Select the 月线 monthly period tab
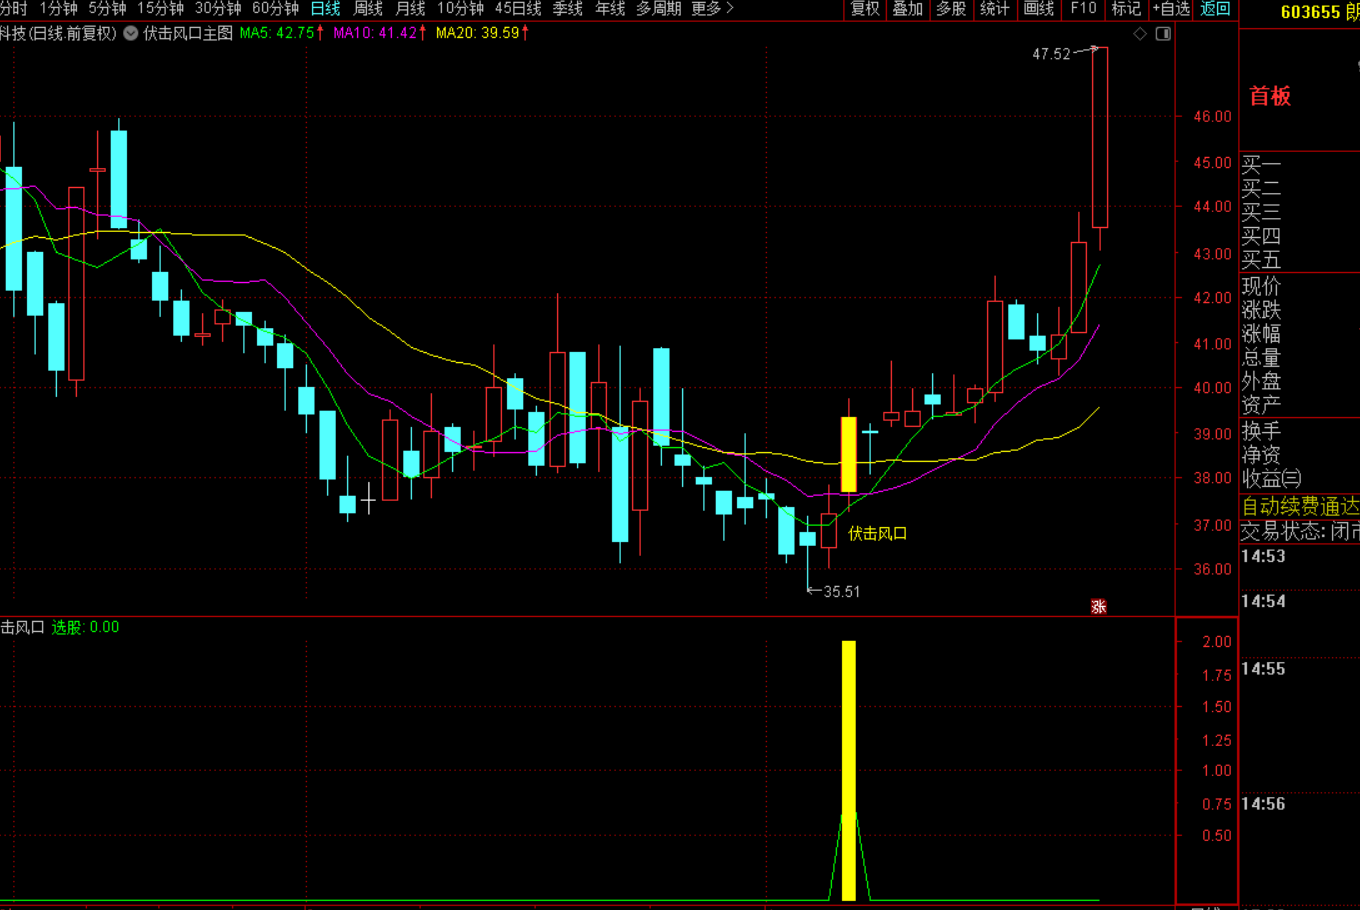Image resolution: width=1360 pixels, height=910 pixels. pyautogui.click(x=410, y=9)
